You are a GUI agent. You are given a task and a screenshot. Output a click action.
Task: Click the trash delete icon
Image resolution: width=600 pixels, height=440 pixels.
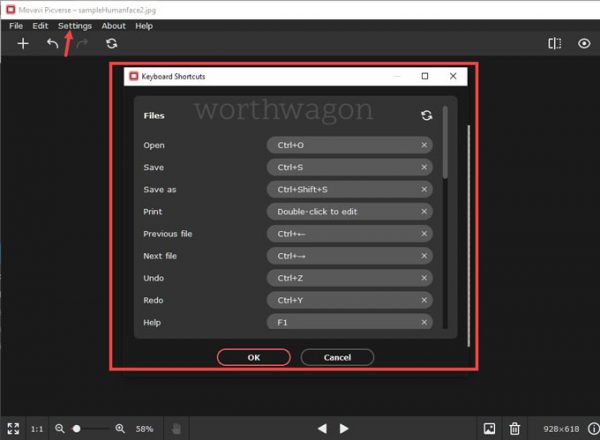point(515,428)
